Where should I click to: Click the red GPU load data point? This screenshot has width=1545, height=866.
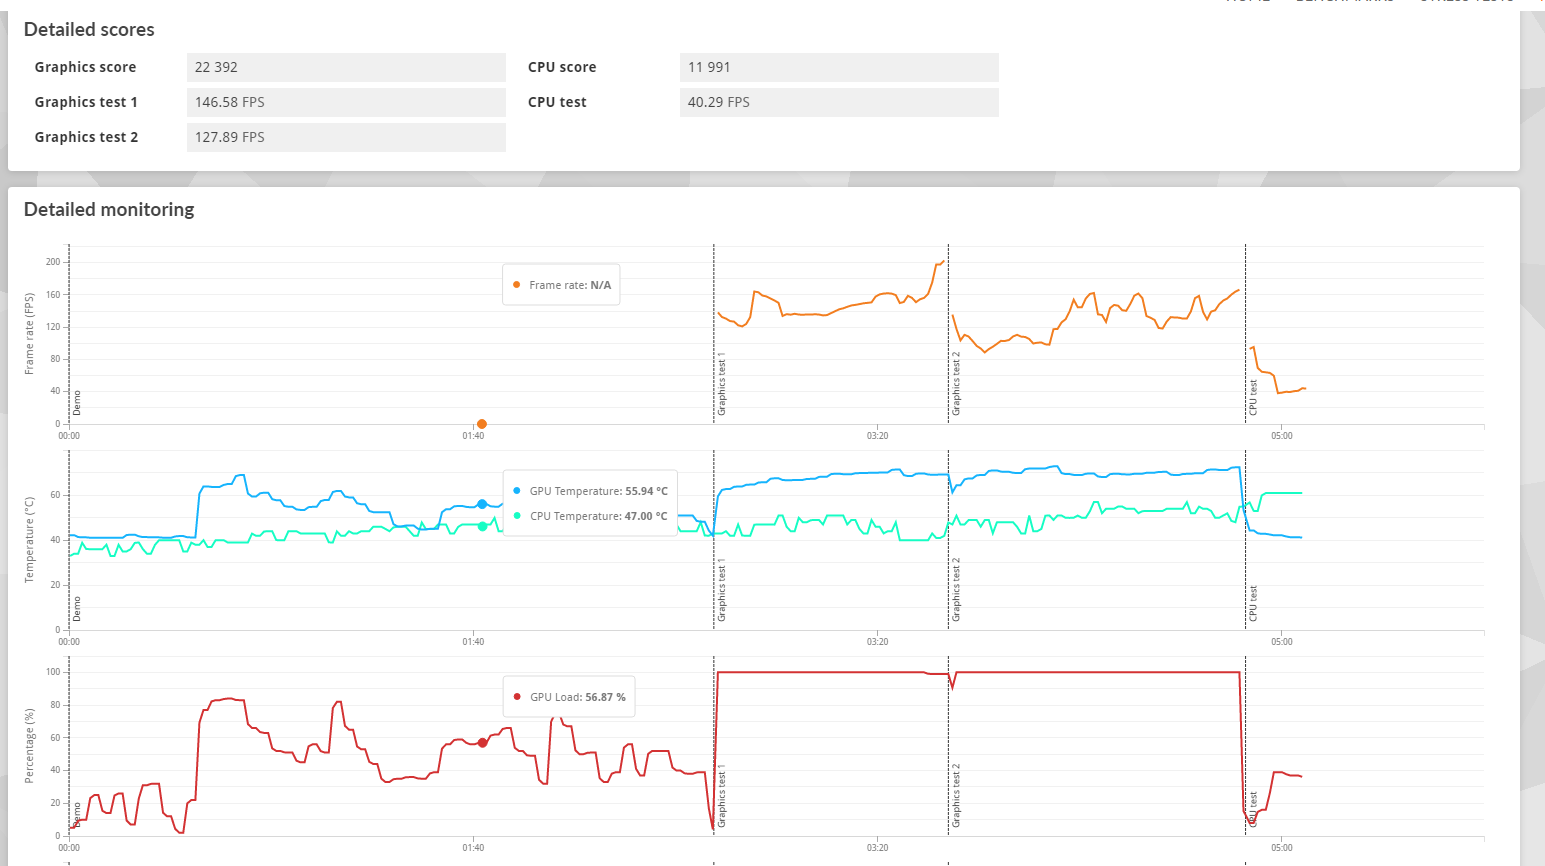(x=482, y=743)
